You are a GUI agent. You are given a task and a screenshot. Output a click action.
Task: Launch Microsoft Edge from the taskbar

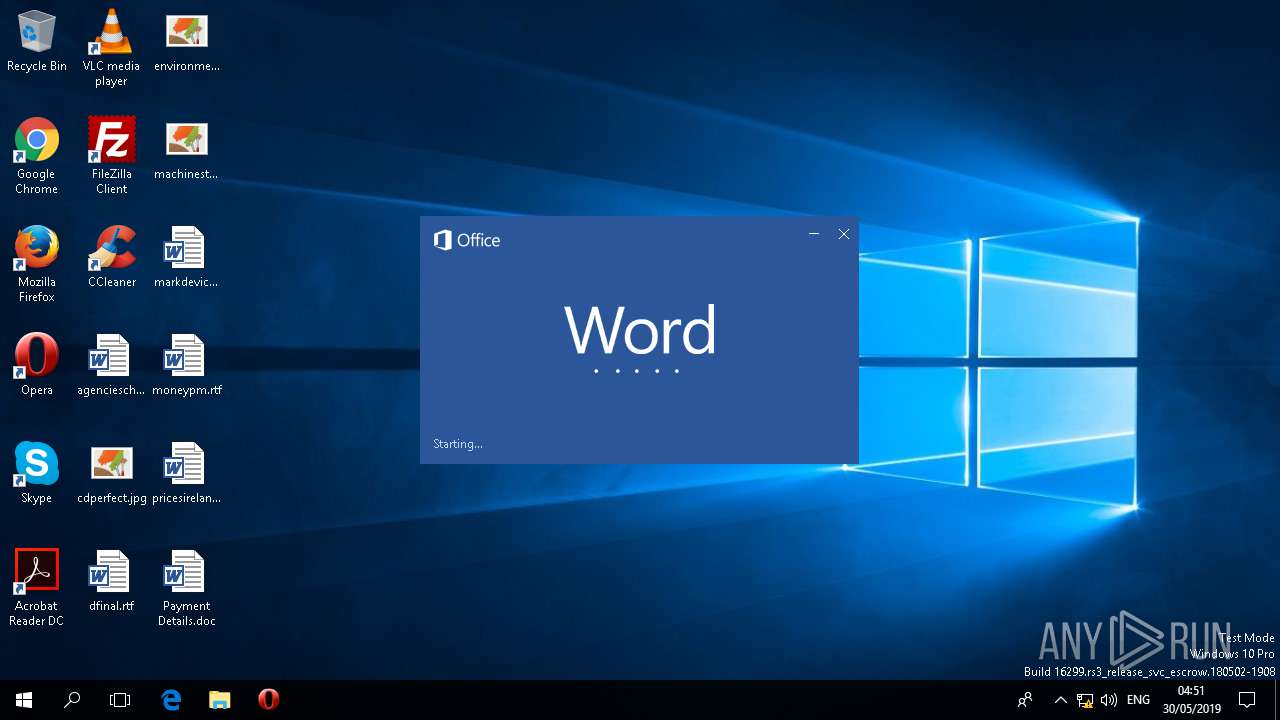(171, 700)
